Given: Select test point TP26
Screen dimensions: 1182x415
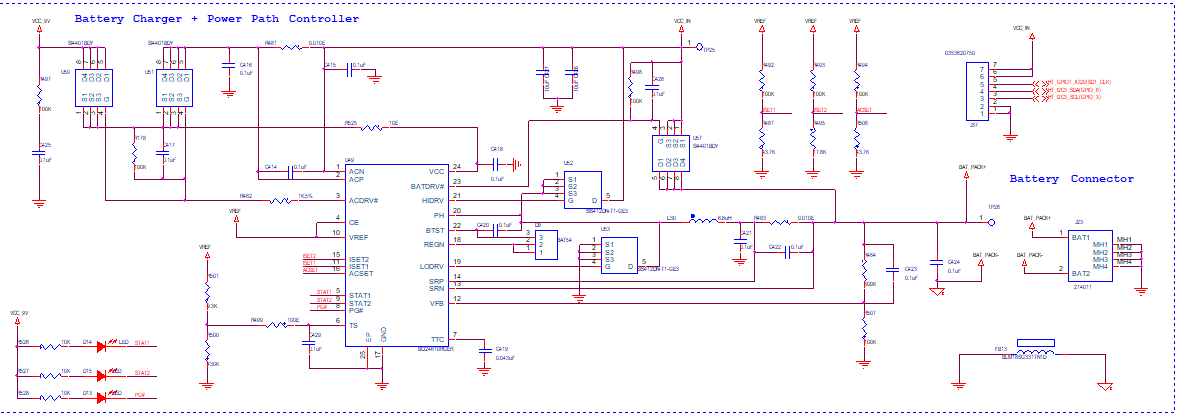Looking at the screenshot, I should [x=991, y=221].
